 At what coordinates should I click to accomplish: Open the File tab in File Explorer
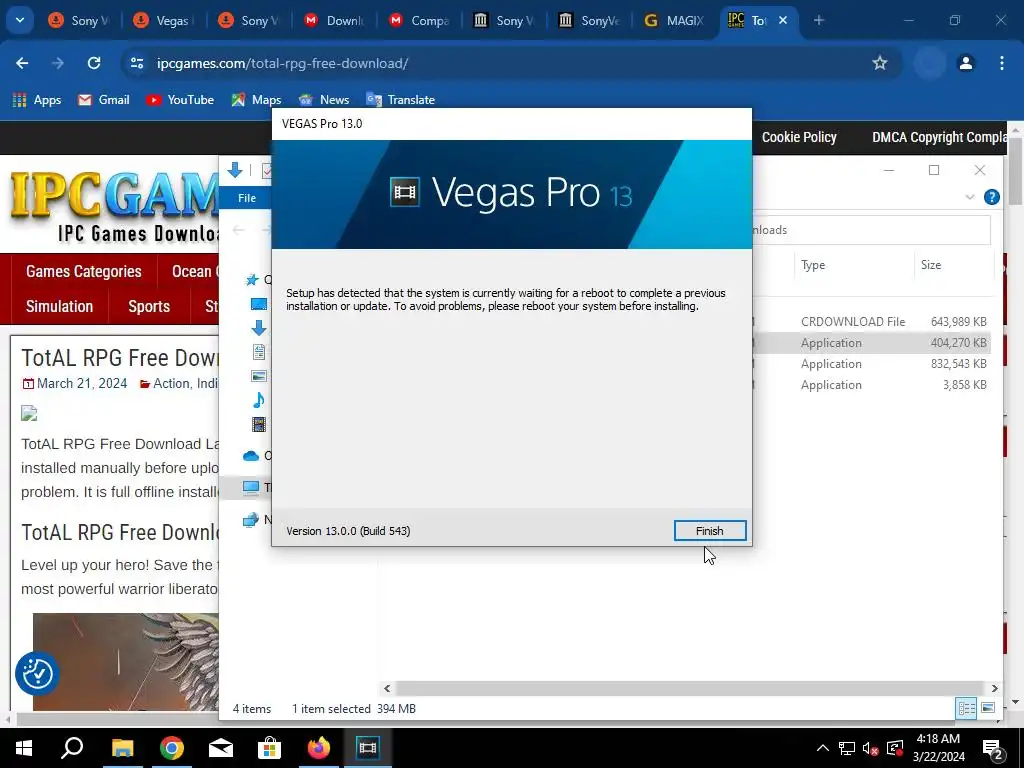tap(247, 198)
